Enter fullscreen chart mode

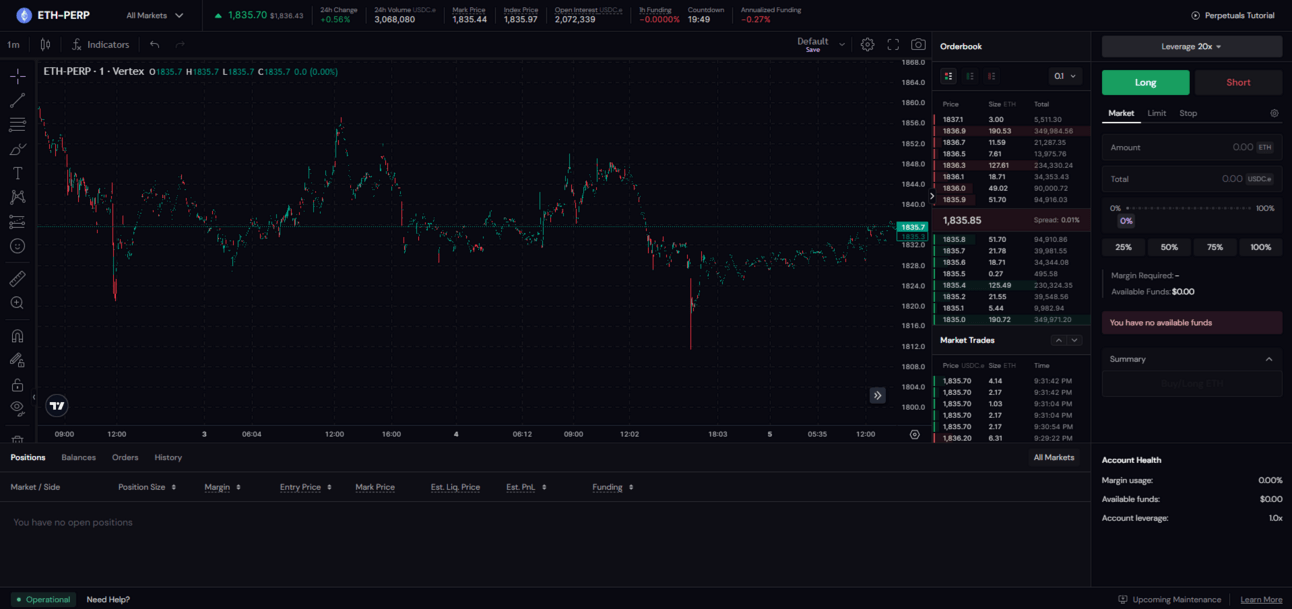(893, 44)
